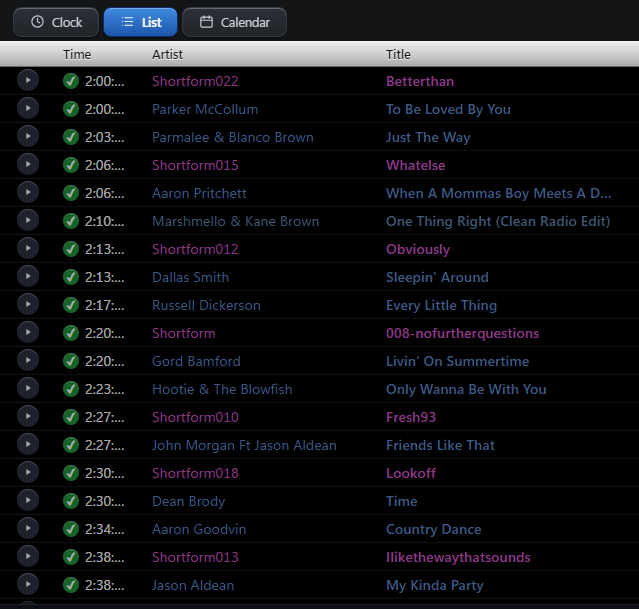Click status check for One Thing Right

coord(71,221)
